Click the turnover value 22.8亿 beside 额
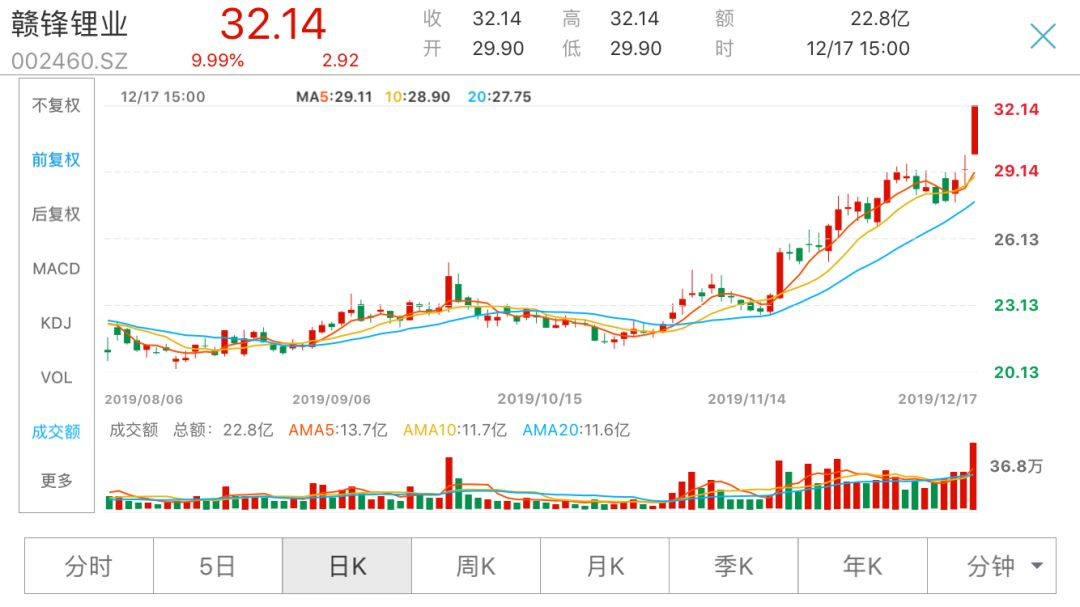Viewport: 1080px width, 607px height. 880,19
